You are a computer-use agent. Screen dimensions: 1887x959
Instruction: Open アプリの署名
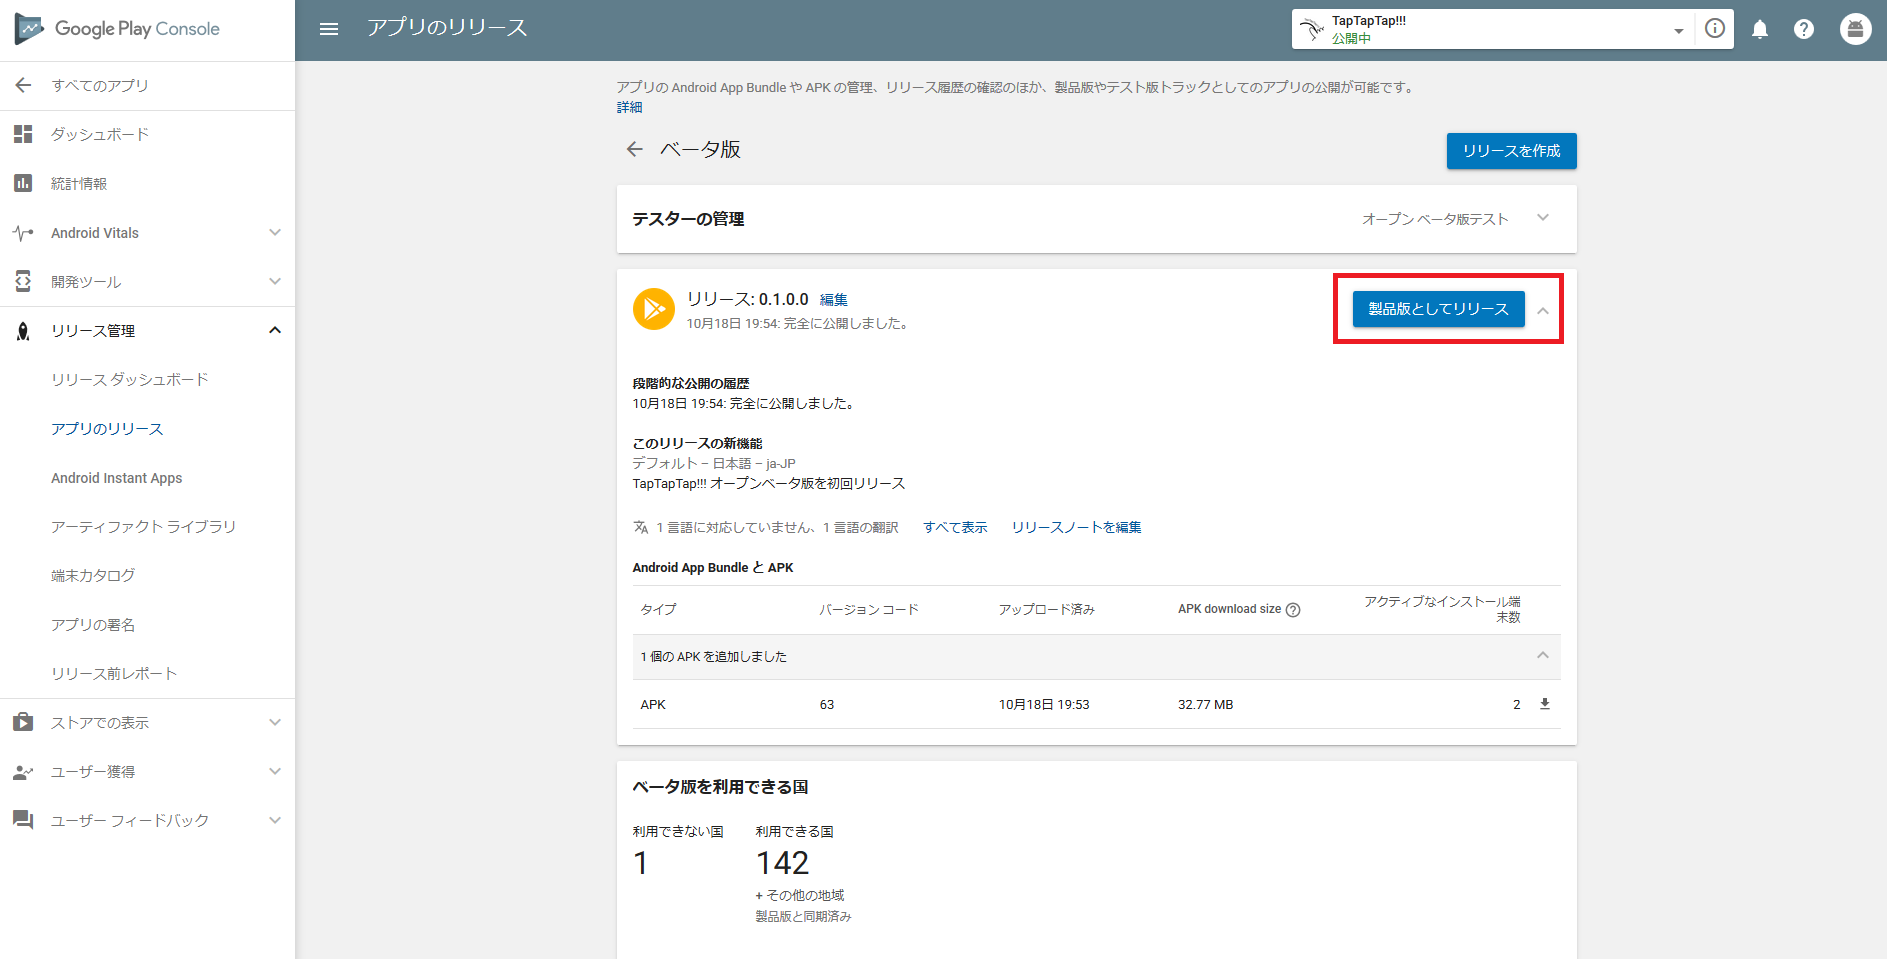[93, 625]
